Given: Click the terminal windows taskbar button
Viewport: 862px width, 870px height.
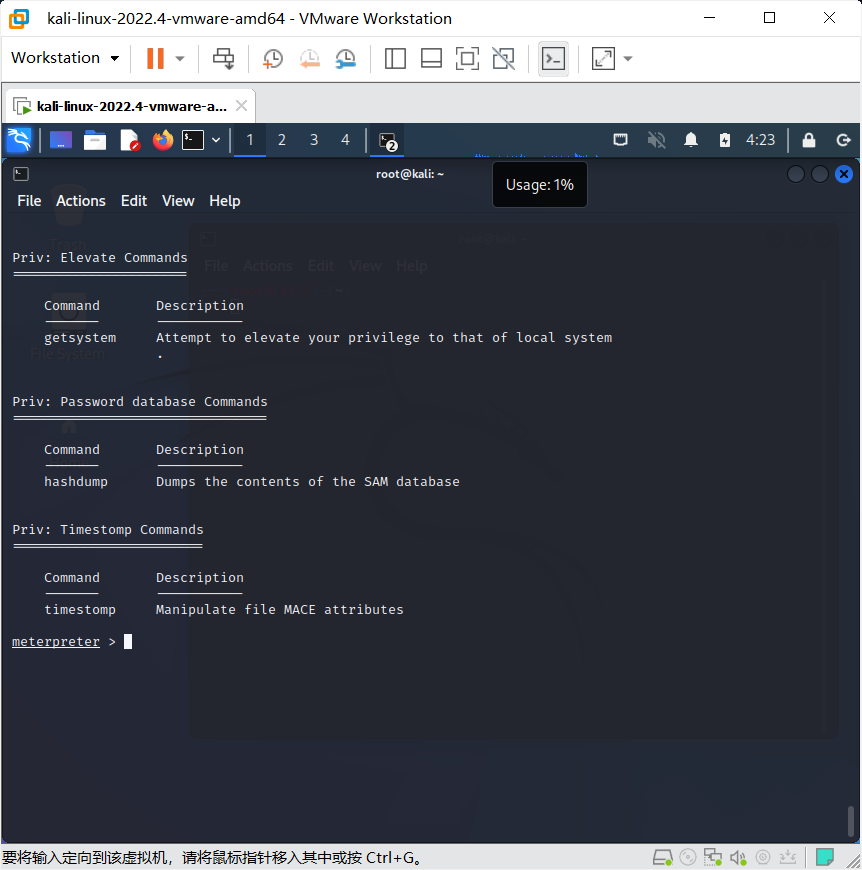Looking at the screenshot, I should pos(387,141).
